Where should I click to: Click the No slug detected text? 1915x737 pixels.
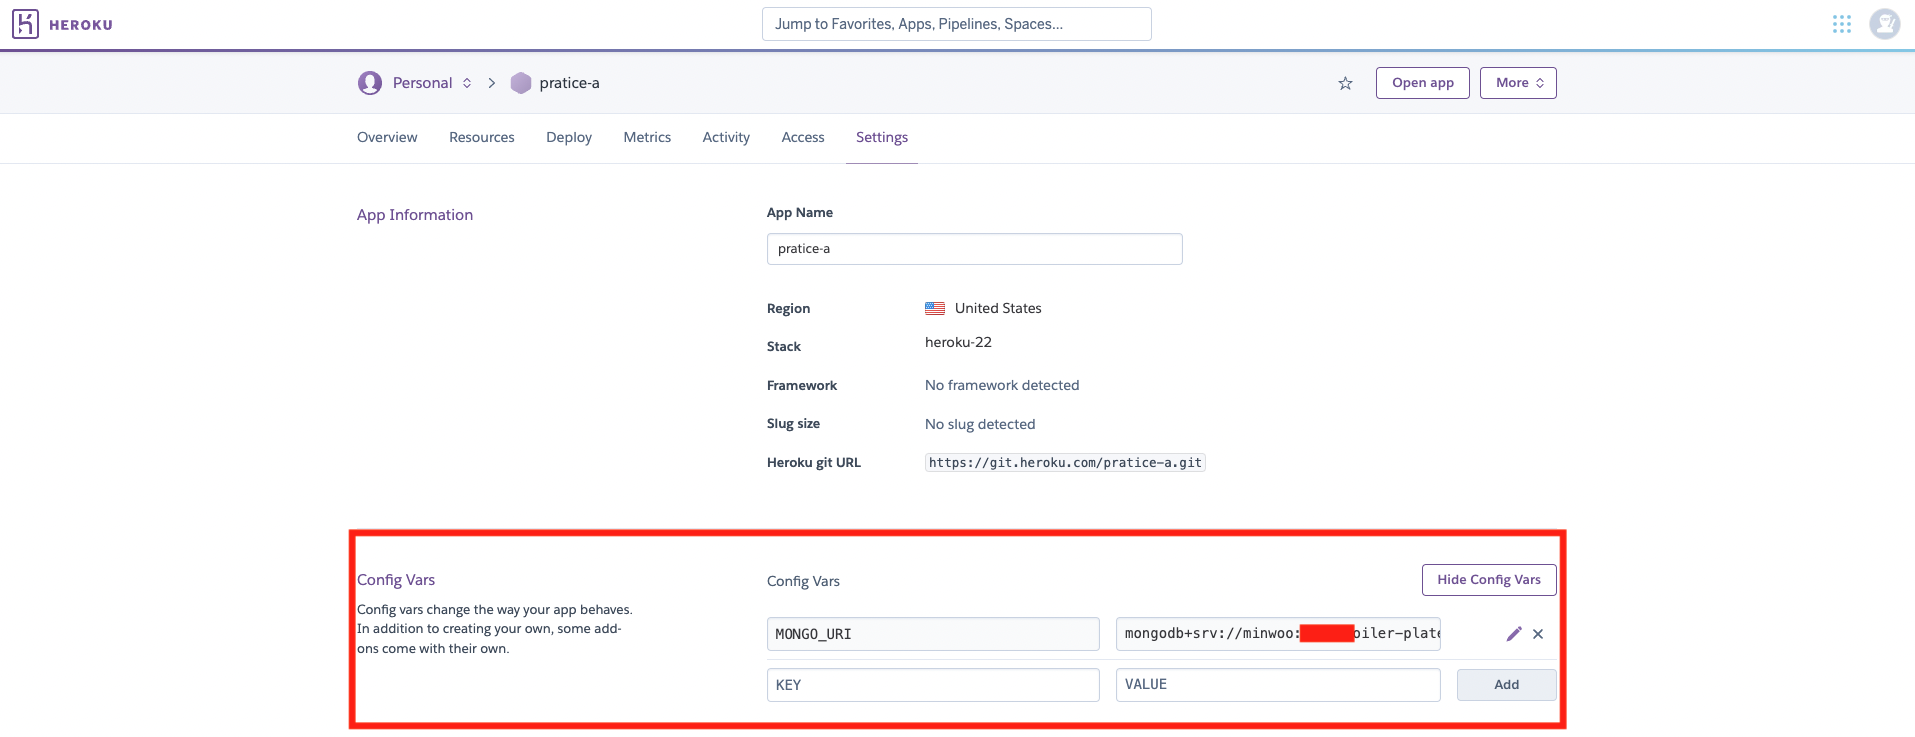coord(980,424)
